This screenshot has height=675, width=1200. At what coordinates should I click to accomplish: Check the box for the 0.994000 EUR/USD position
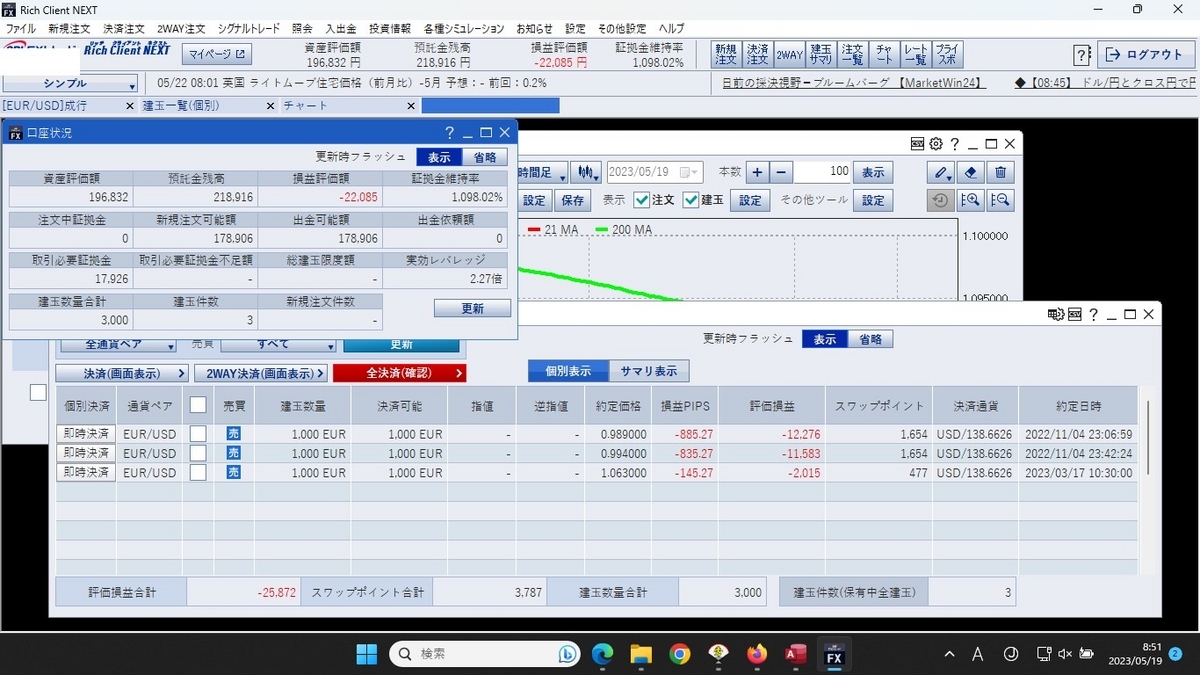point(198,453)
